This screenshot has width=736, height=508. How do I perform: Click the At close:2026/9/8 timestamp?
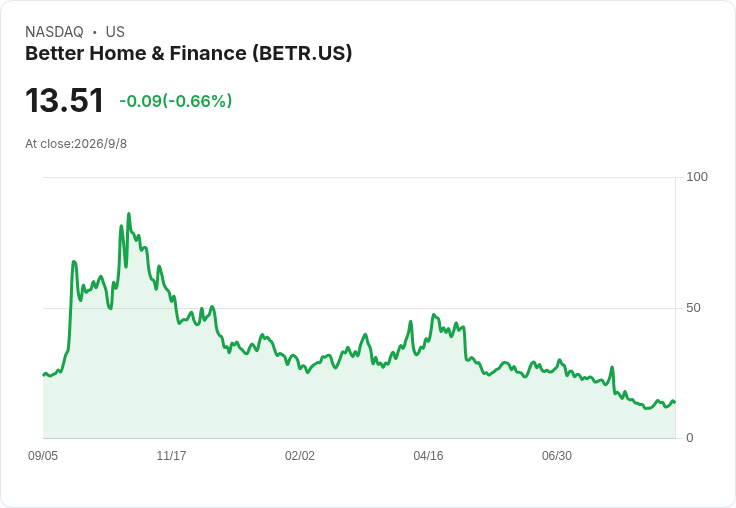[x=76, y=144]
